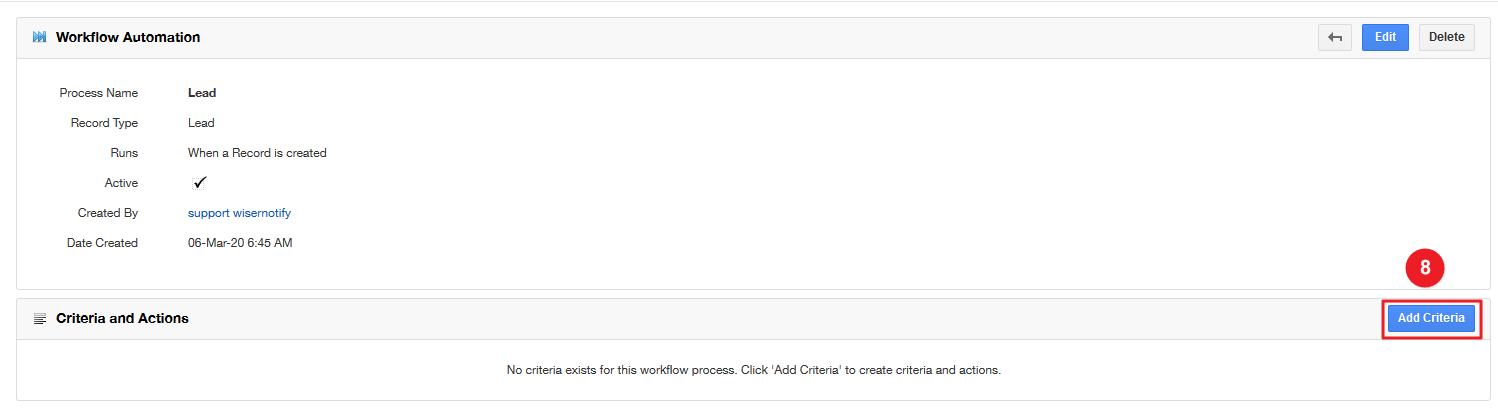Click the Record Type value Lead
The width and height of the screenshot is (1498, 415).
(x=201, y=123)
